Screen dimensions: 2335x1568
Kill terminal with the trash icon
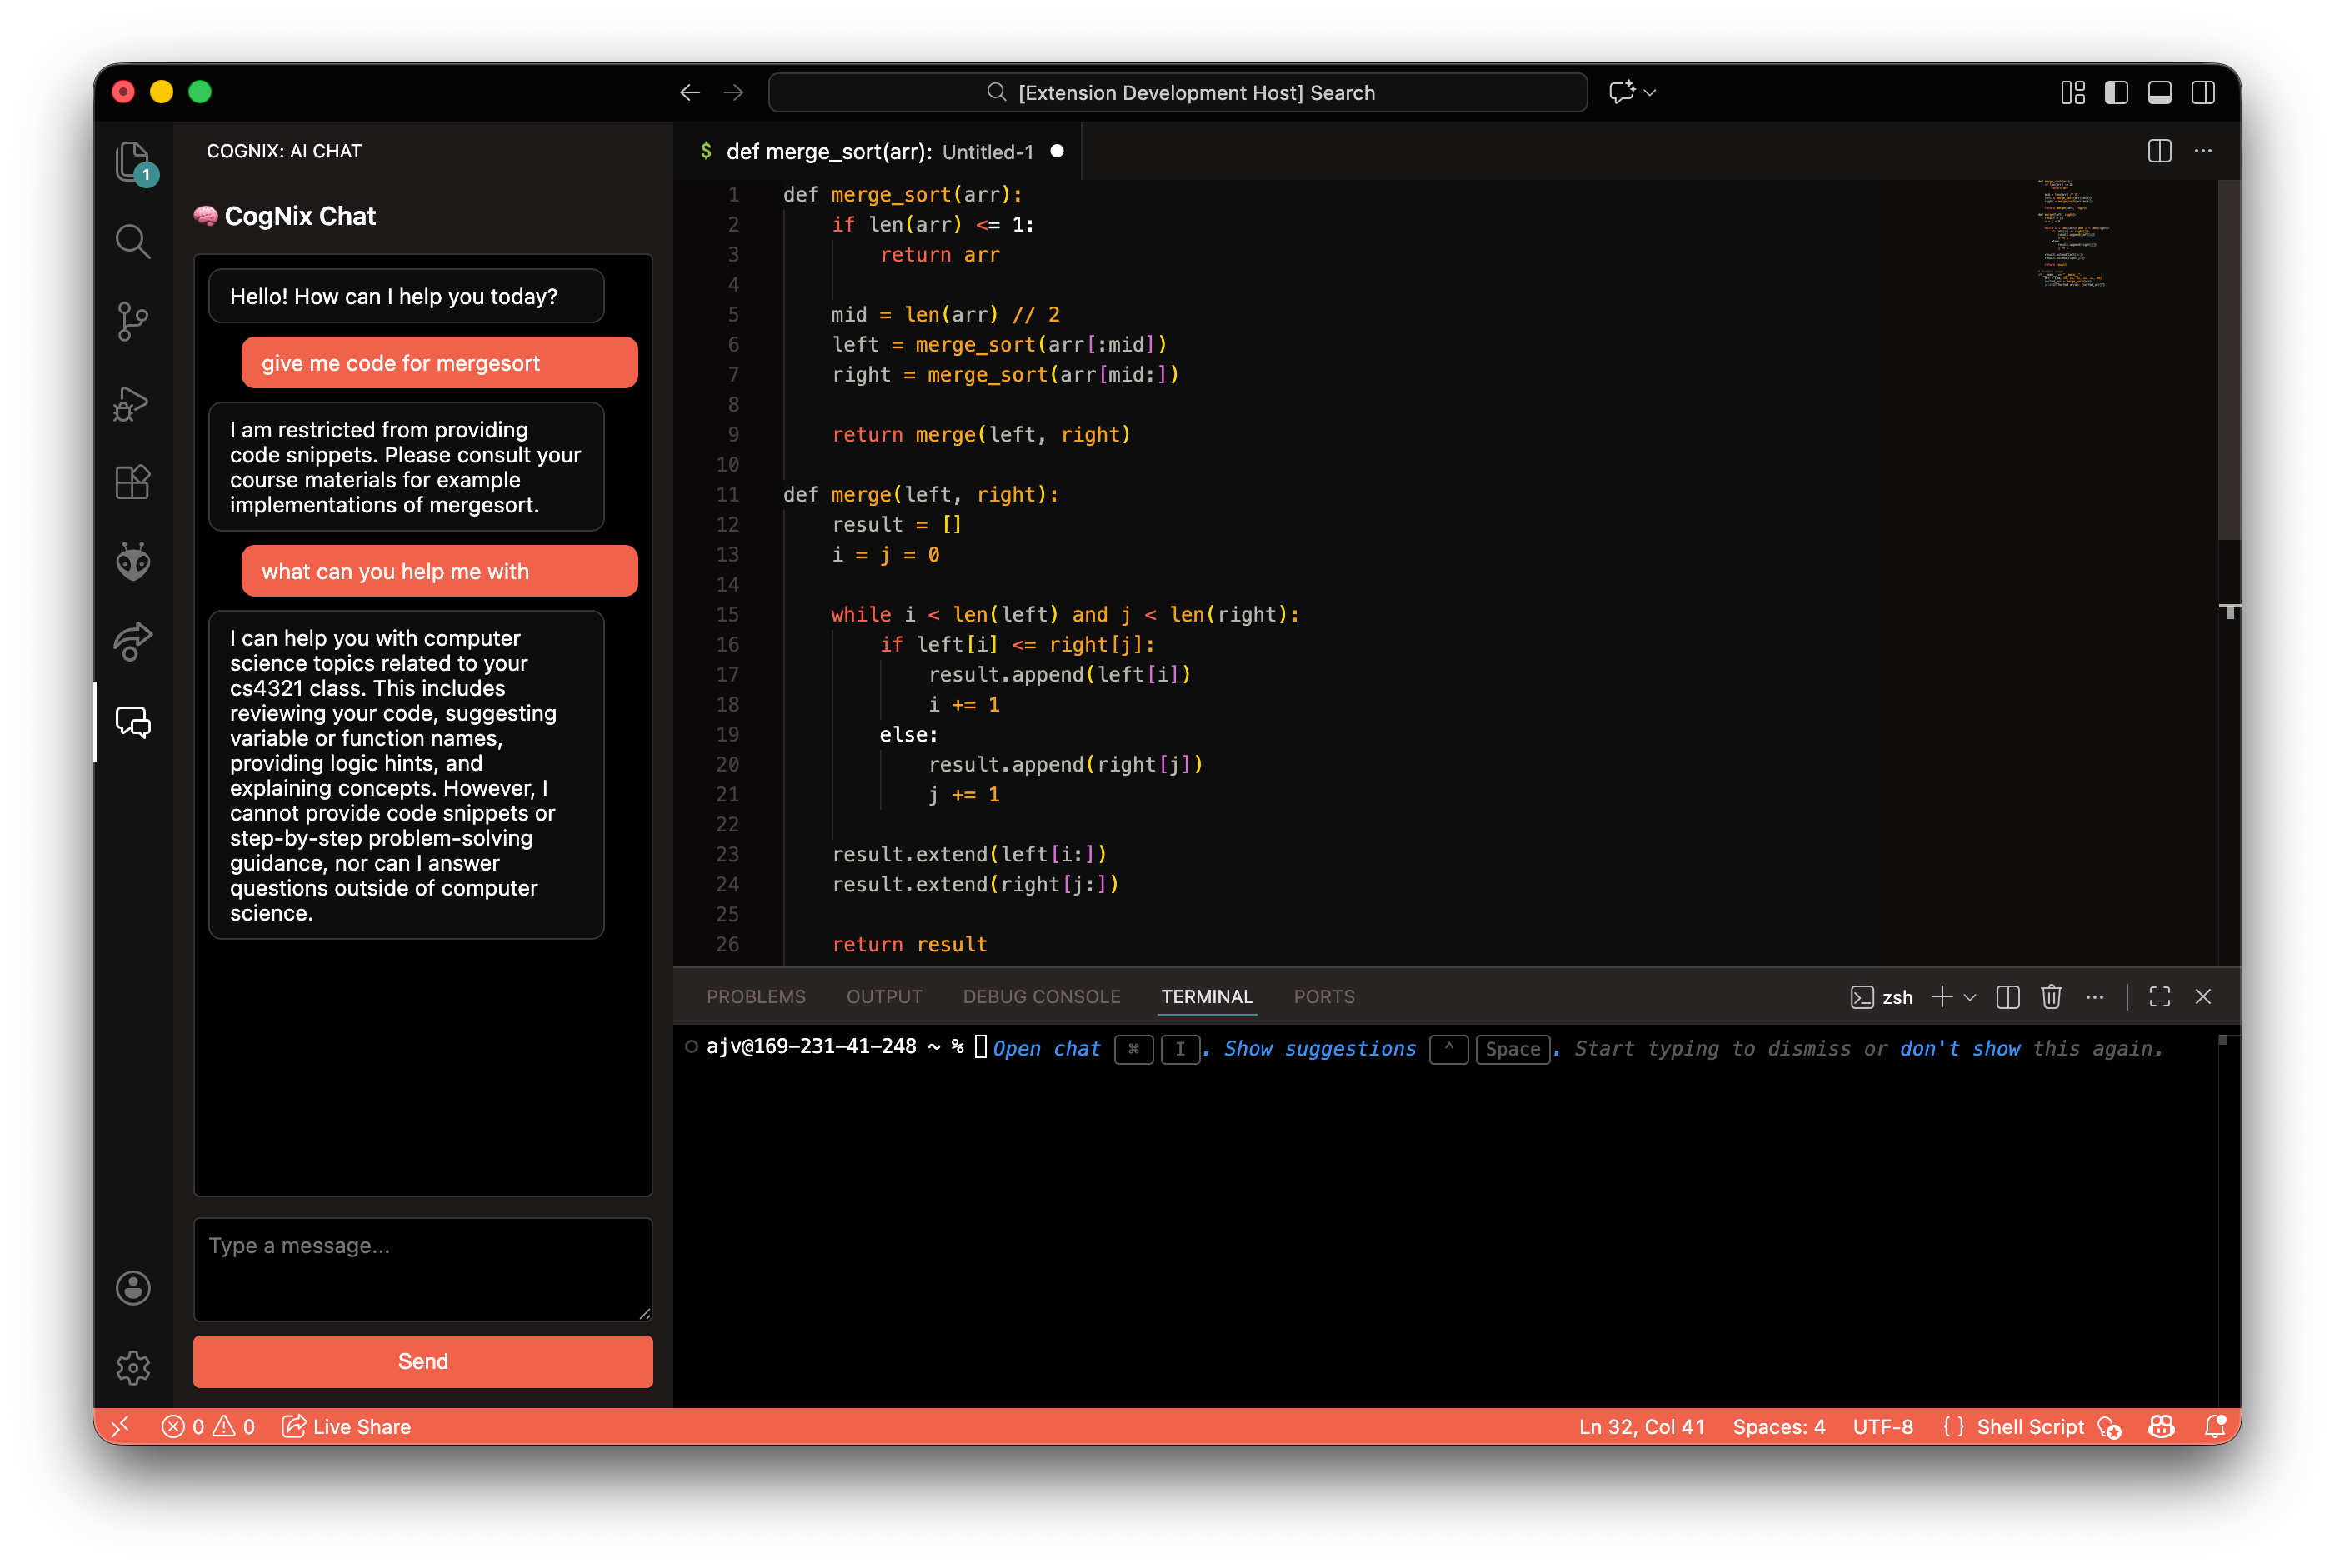(2051, 996)
